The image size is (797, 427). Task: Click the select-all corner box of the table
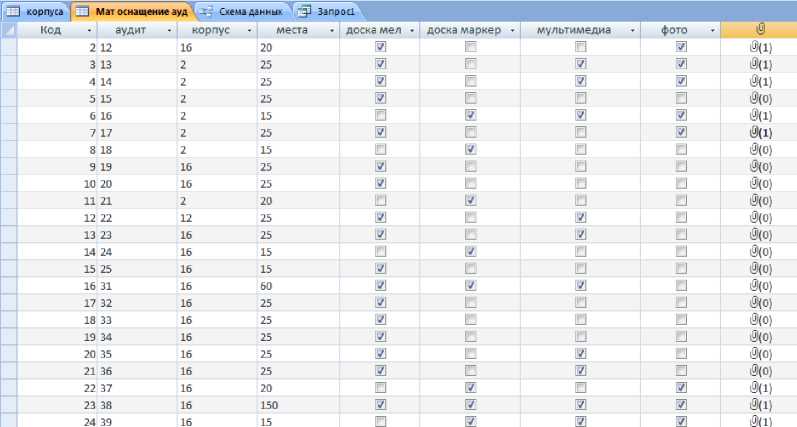coord(9,30)
